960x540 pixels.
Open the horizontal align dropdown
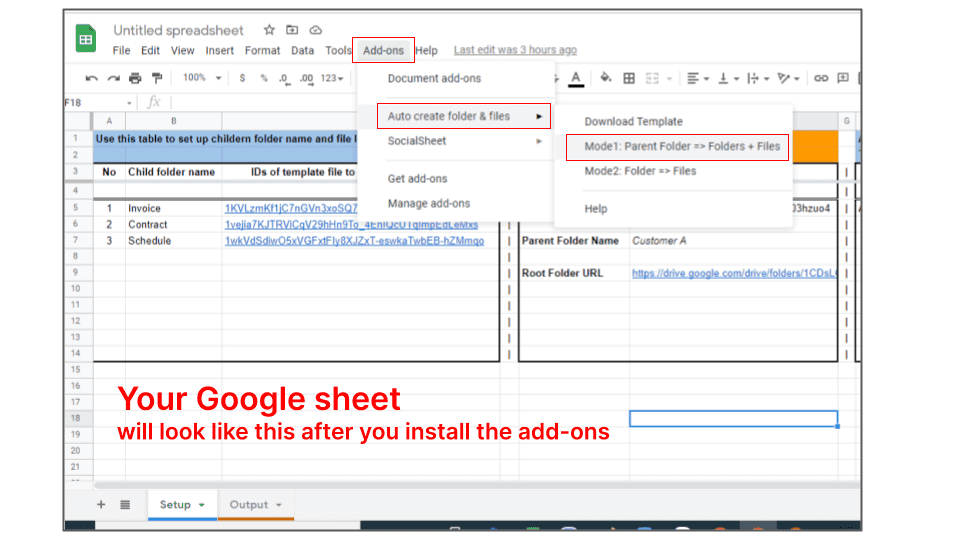698,78
